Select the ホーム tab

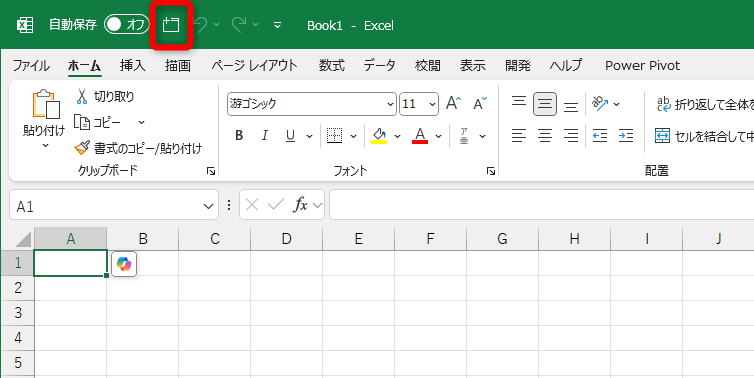coord(84,65)
